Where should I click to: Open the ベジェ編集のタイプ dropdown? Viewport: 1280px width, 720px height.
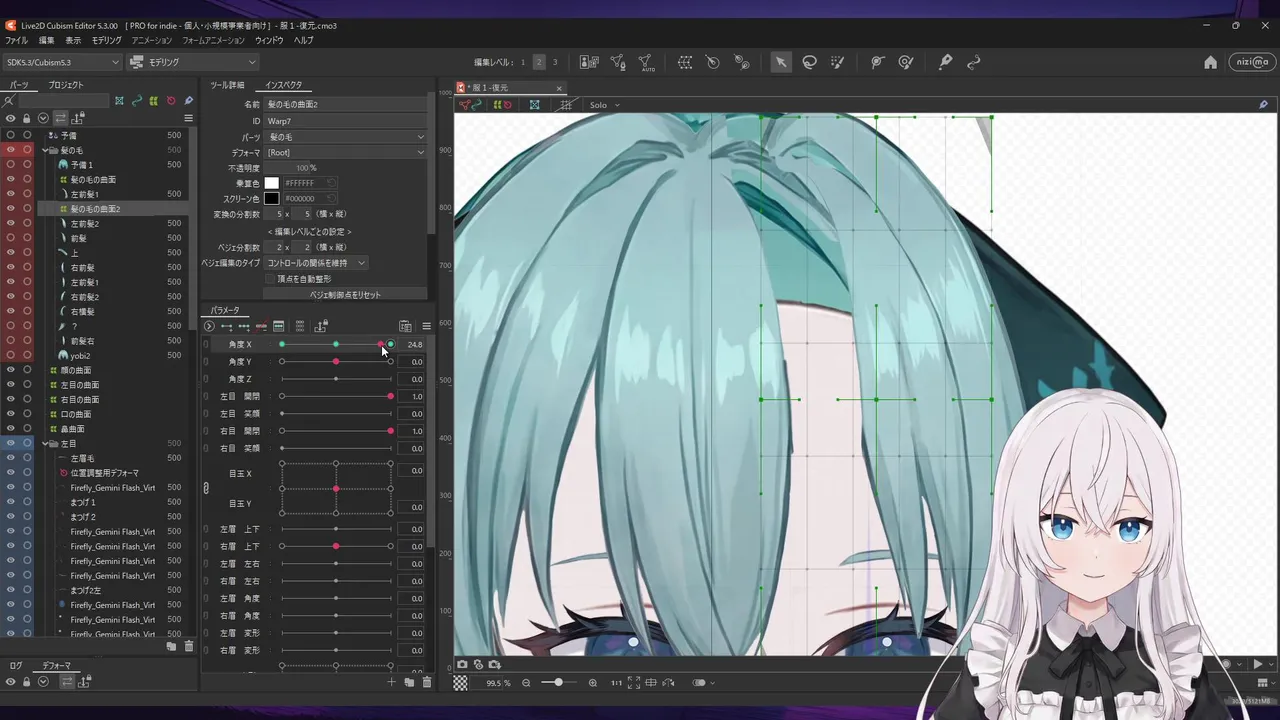pos(315,263)
